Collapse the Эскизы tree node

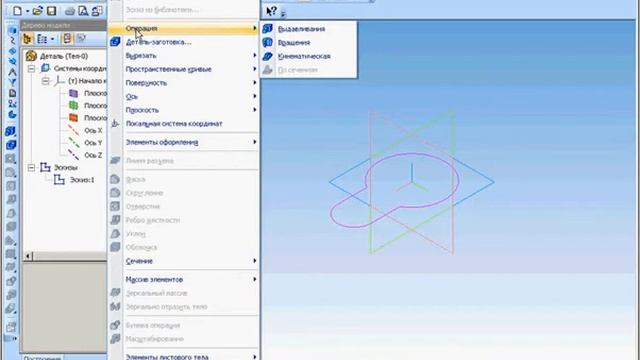point(31,167)
